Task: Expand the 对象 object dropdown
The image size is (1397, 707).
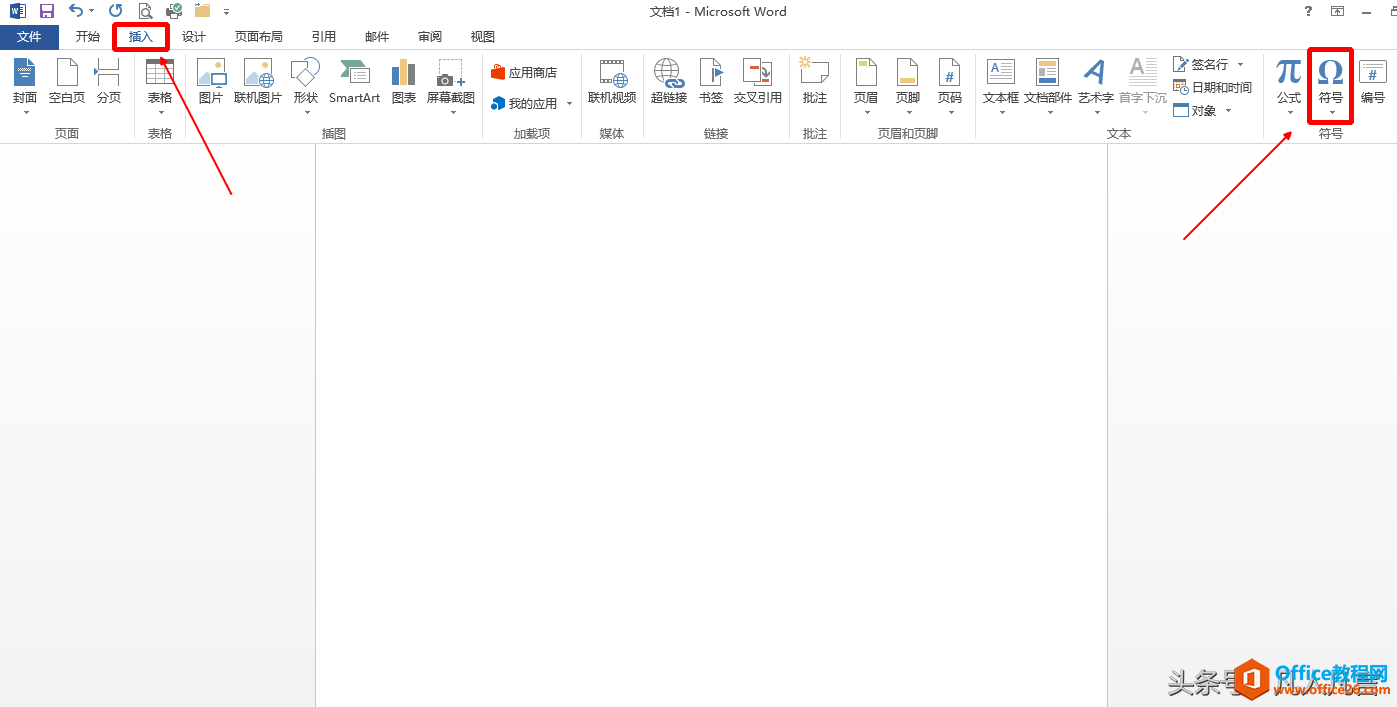Action: pos(1228,111)
